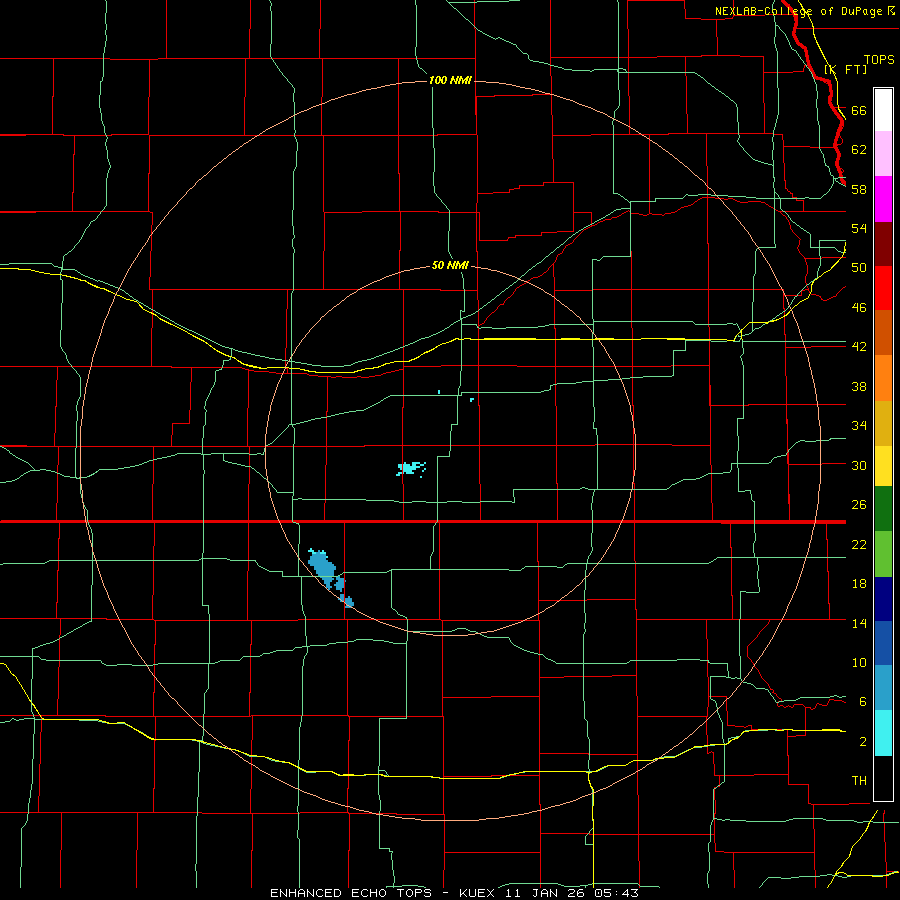Click the 50 NMI range ring label
The image size is (900, 900).
(450, 265)
